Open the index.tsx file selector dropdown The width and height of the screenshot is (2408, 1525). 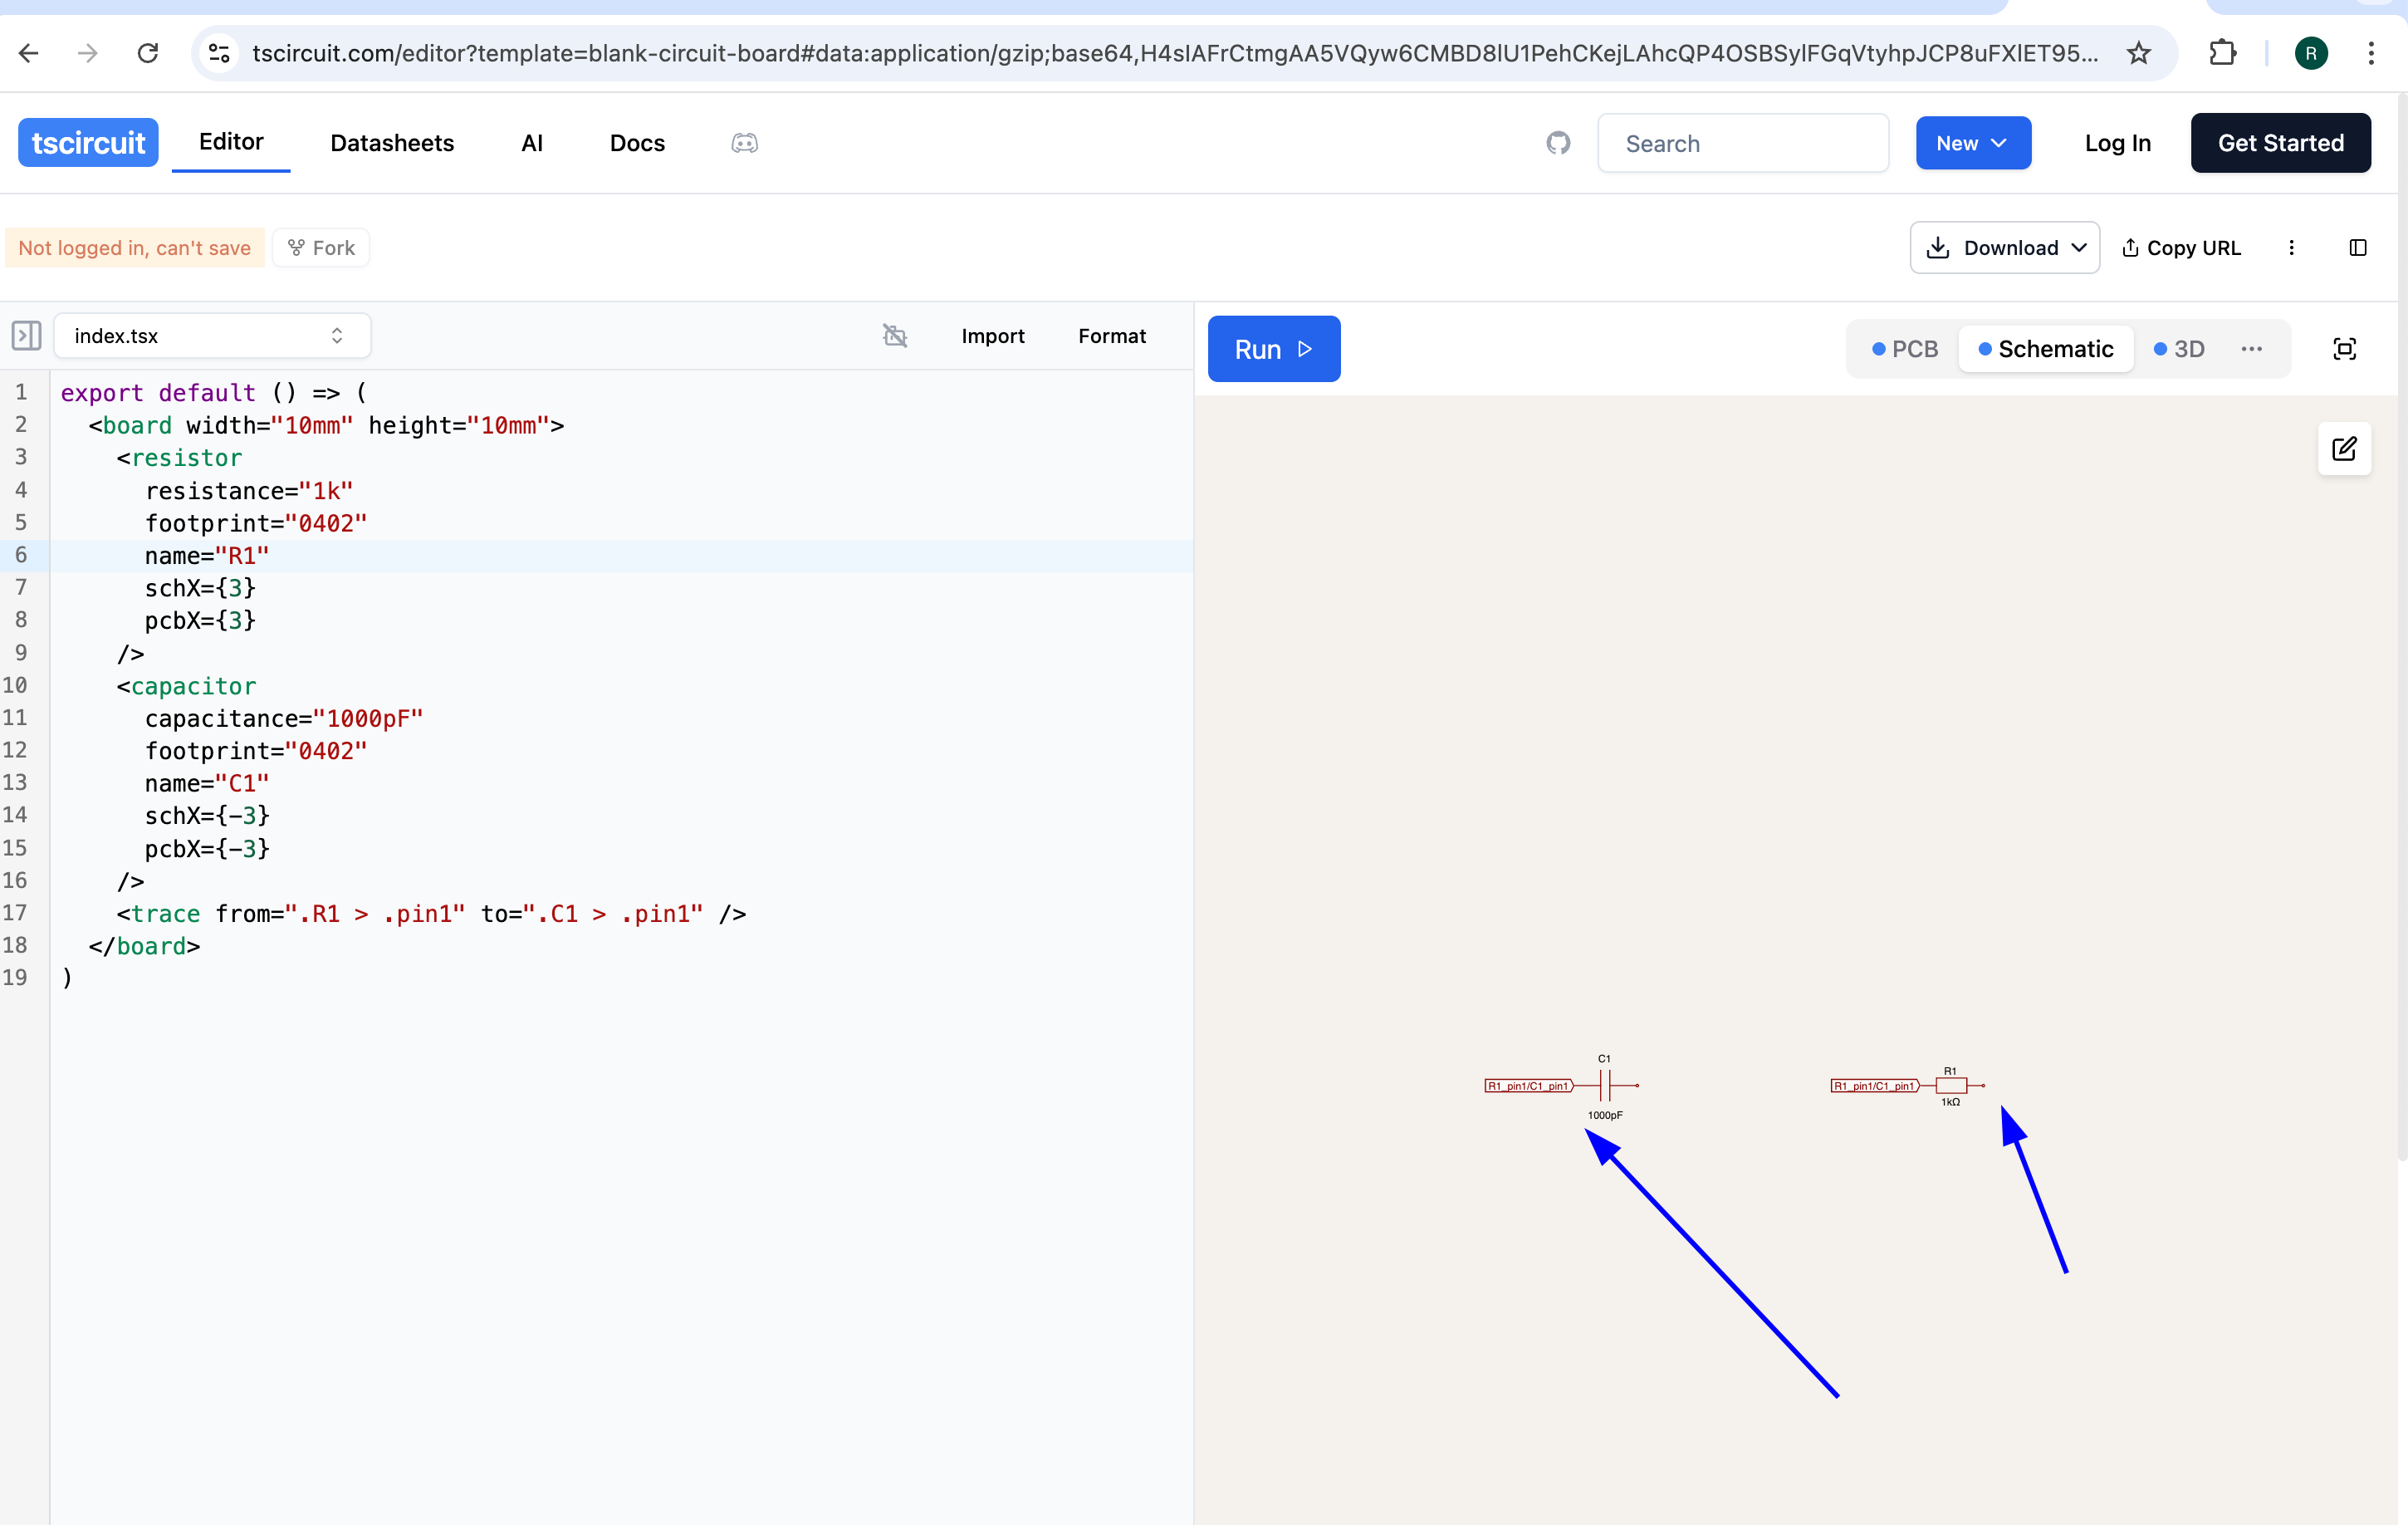click(x=211, y=336)
